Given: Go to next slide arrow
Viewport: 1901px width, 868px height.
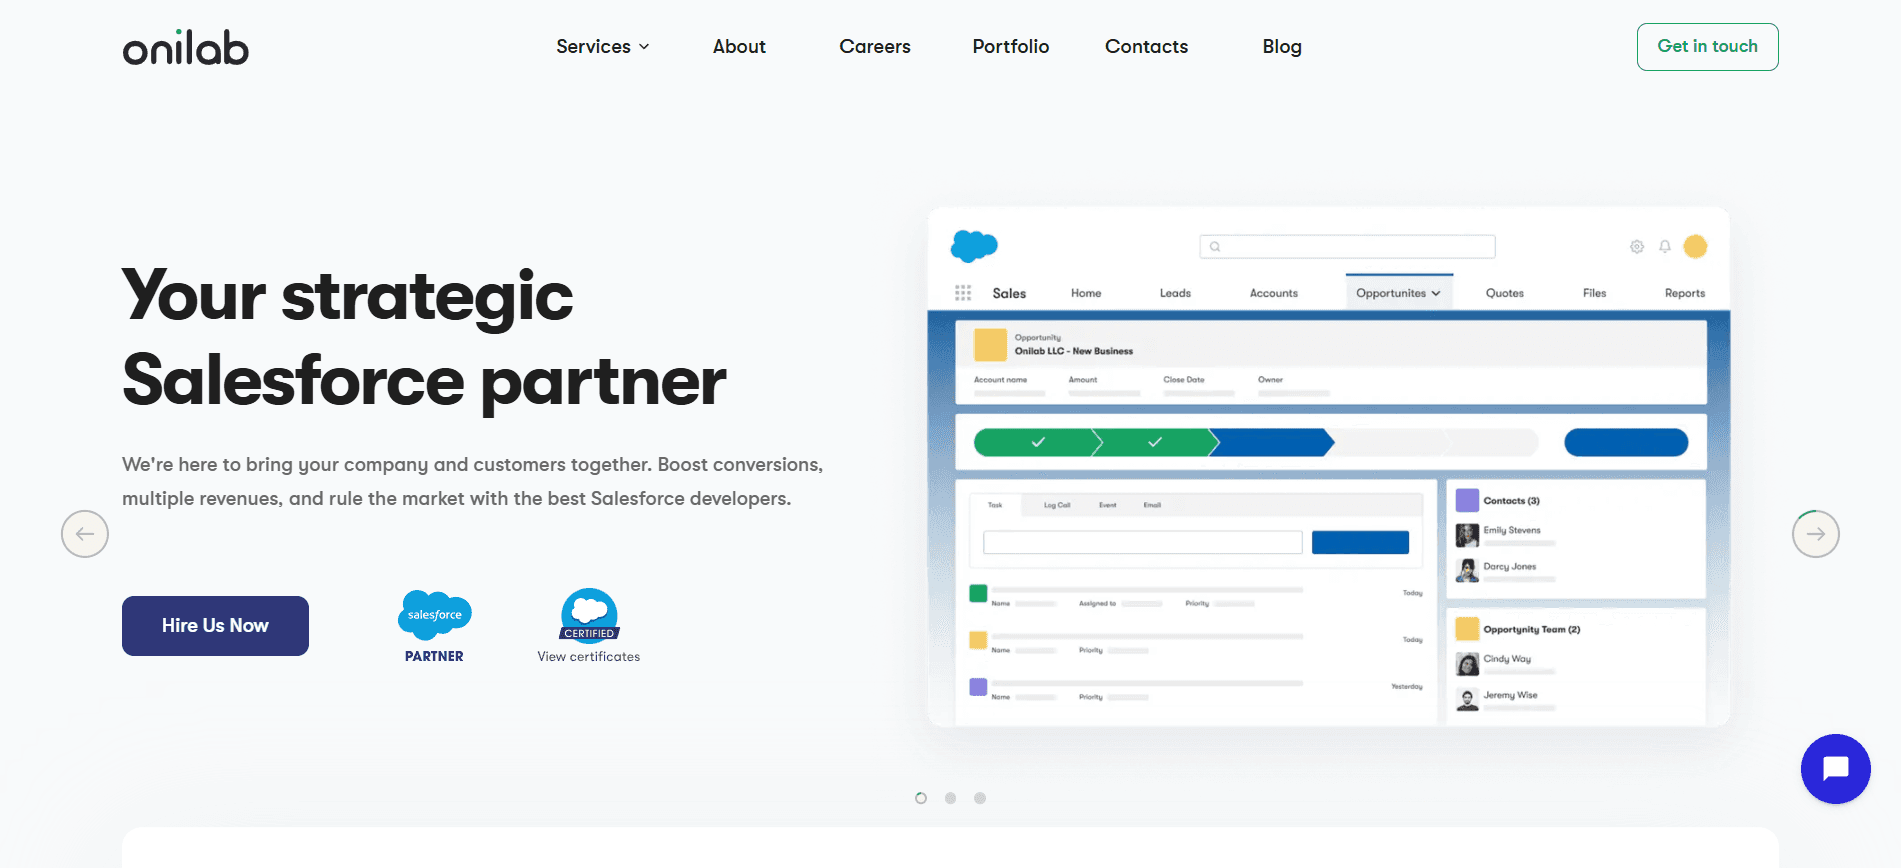Looking at the screenshot, I should tap(1815, 534).
